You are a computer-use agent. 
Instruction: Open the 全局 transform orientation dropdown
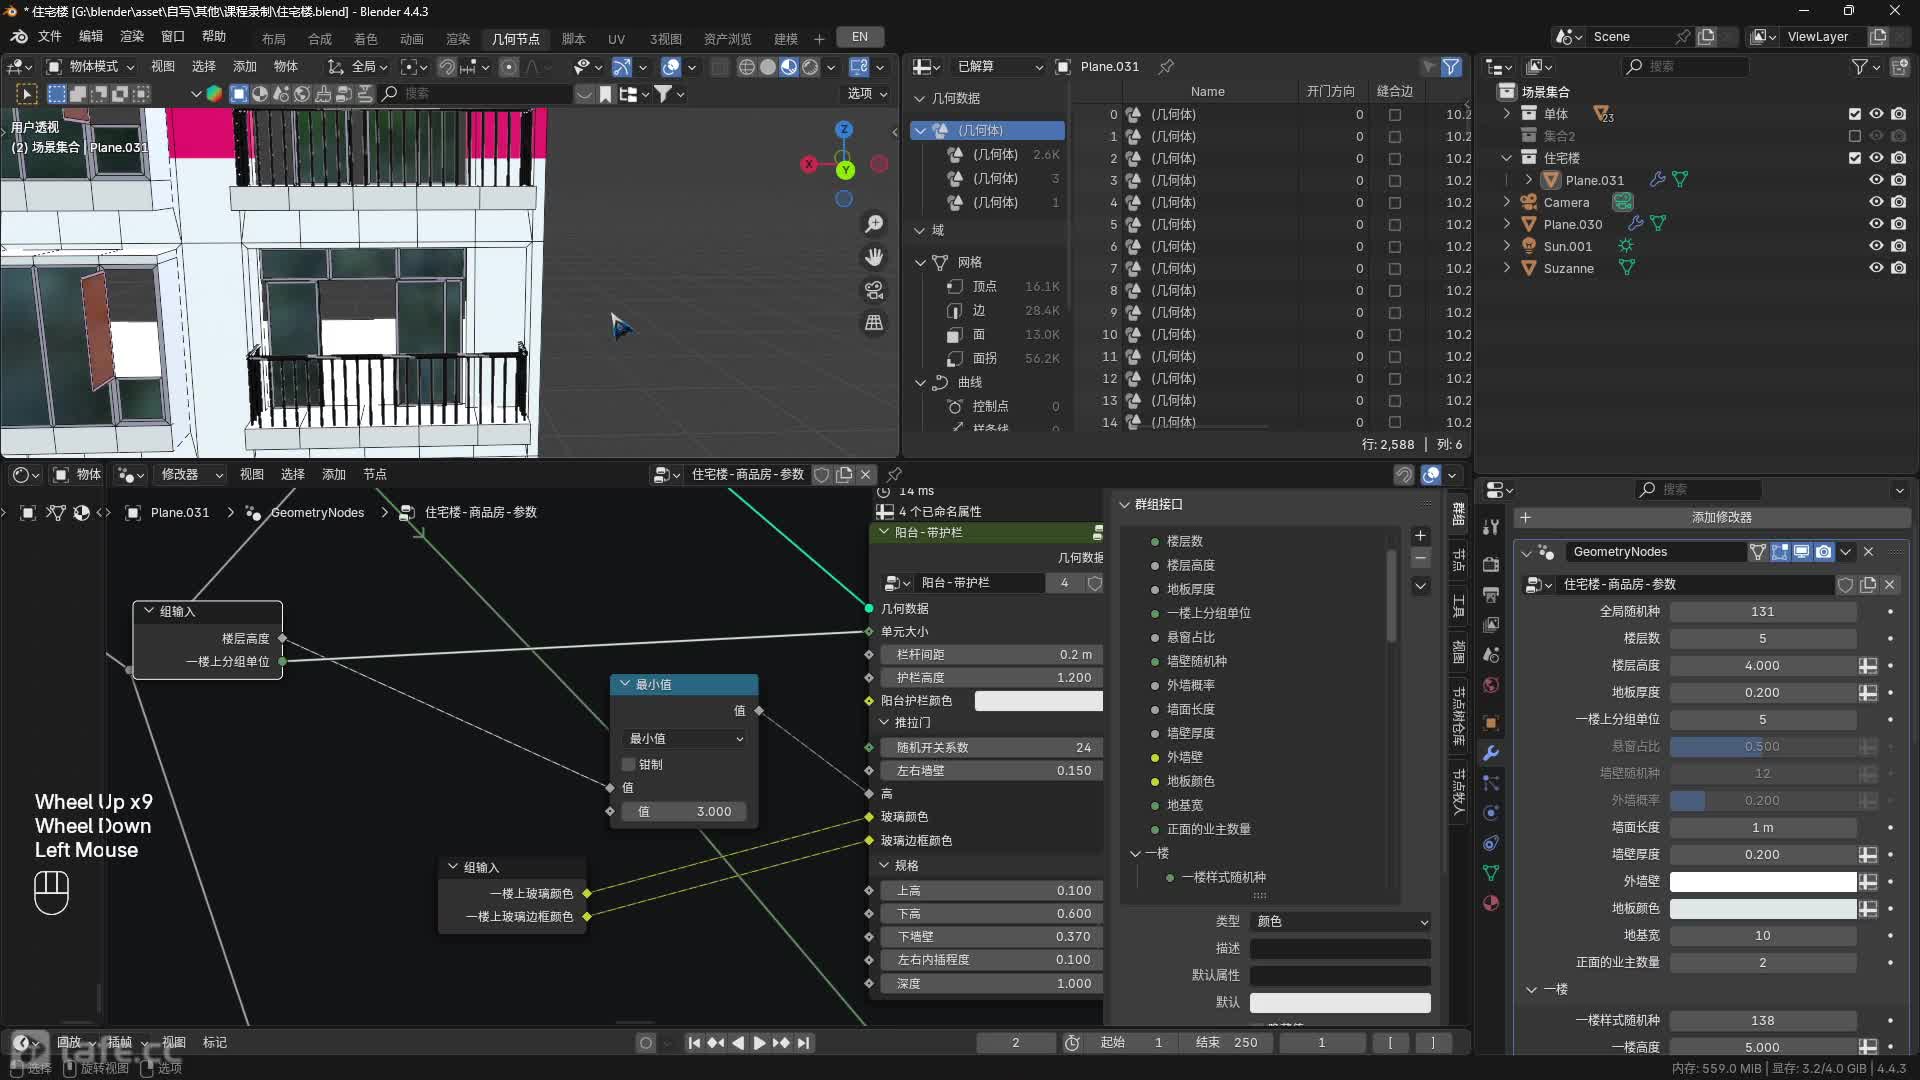click(x=358, y=67)
